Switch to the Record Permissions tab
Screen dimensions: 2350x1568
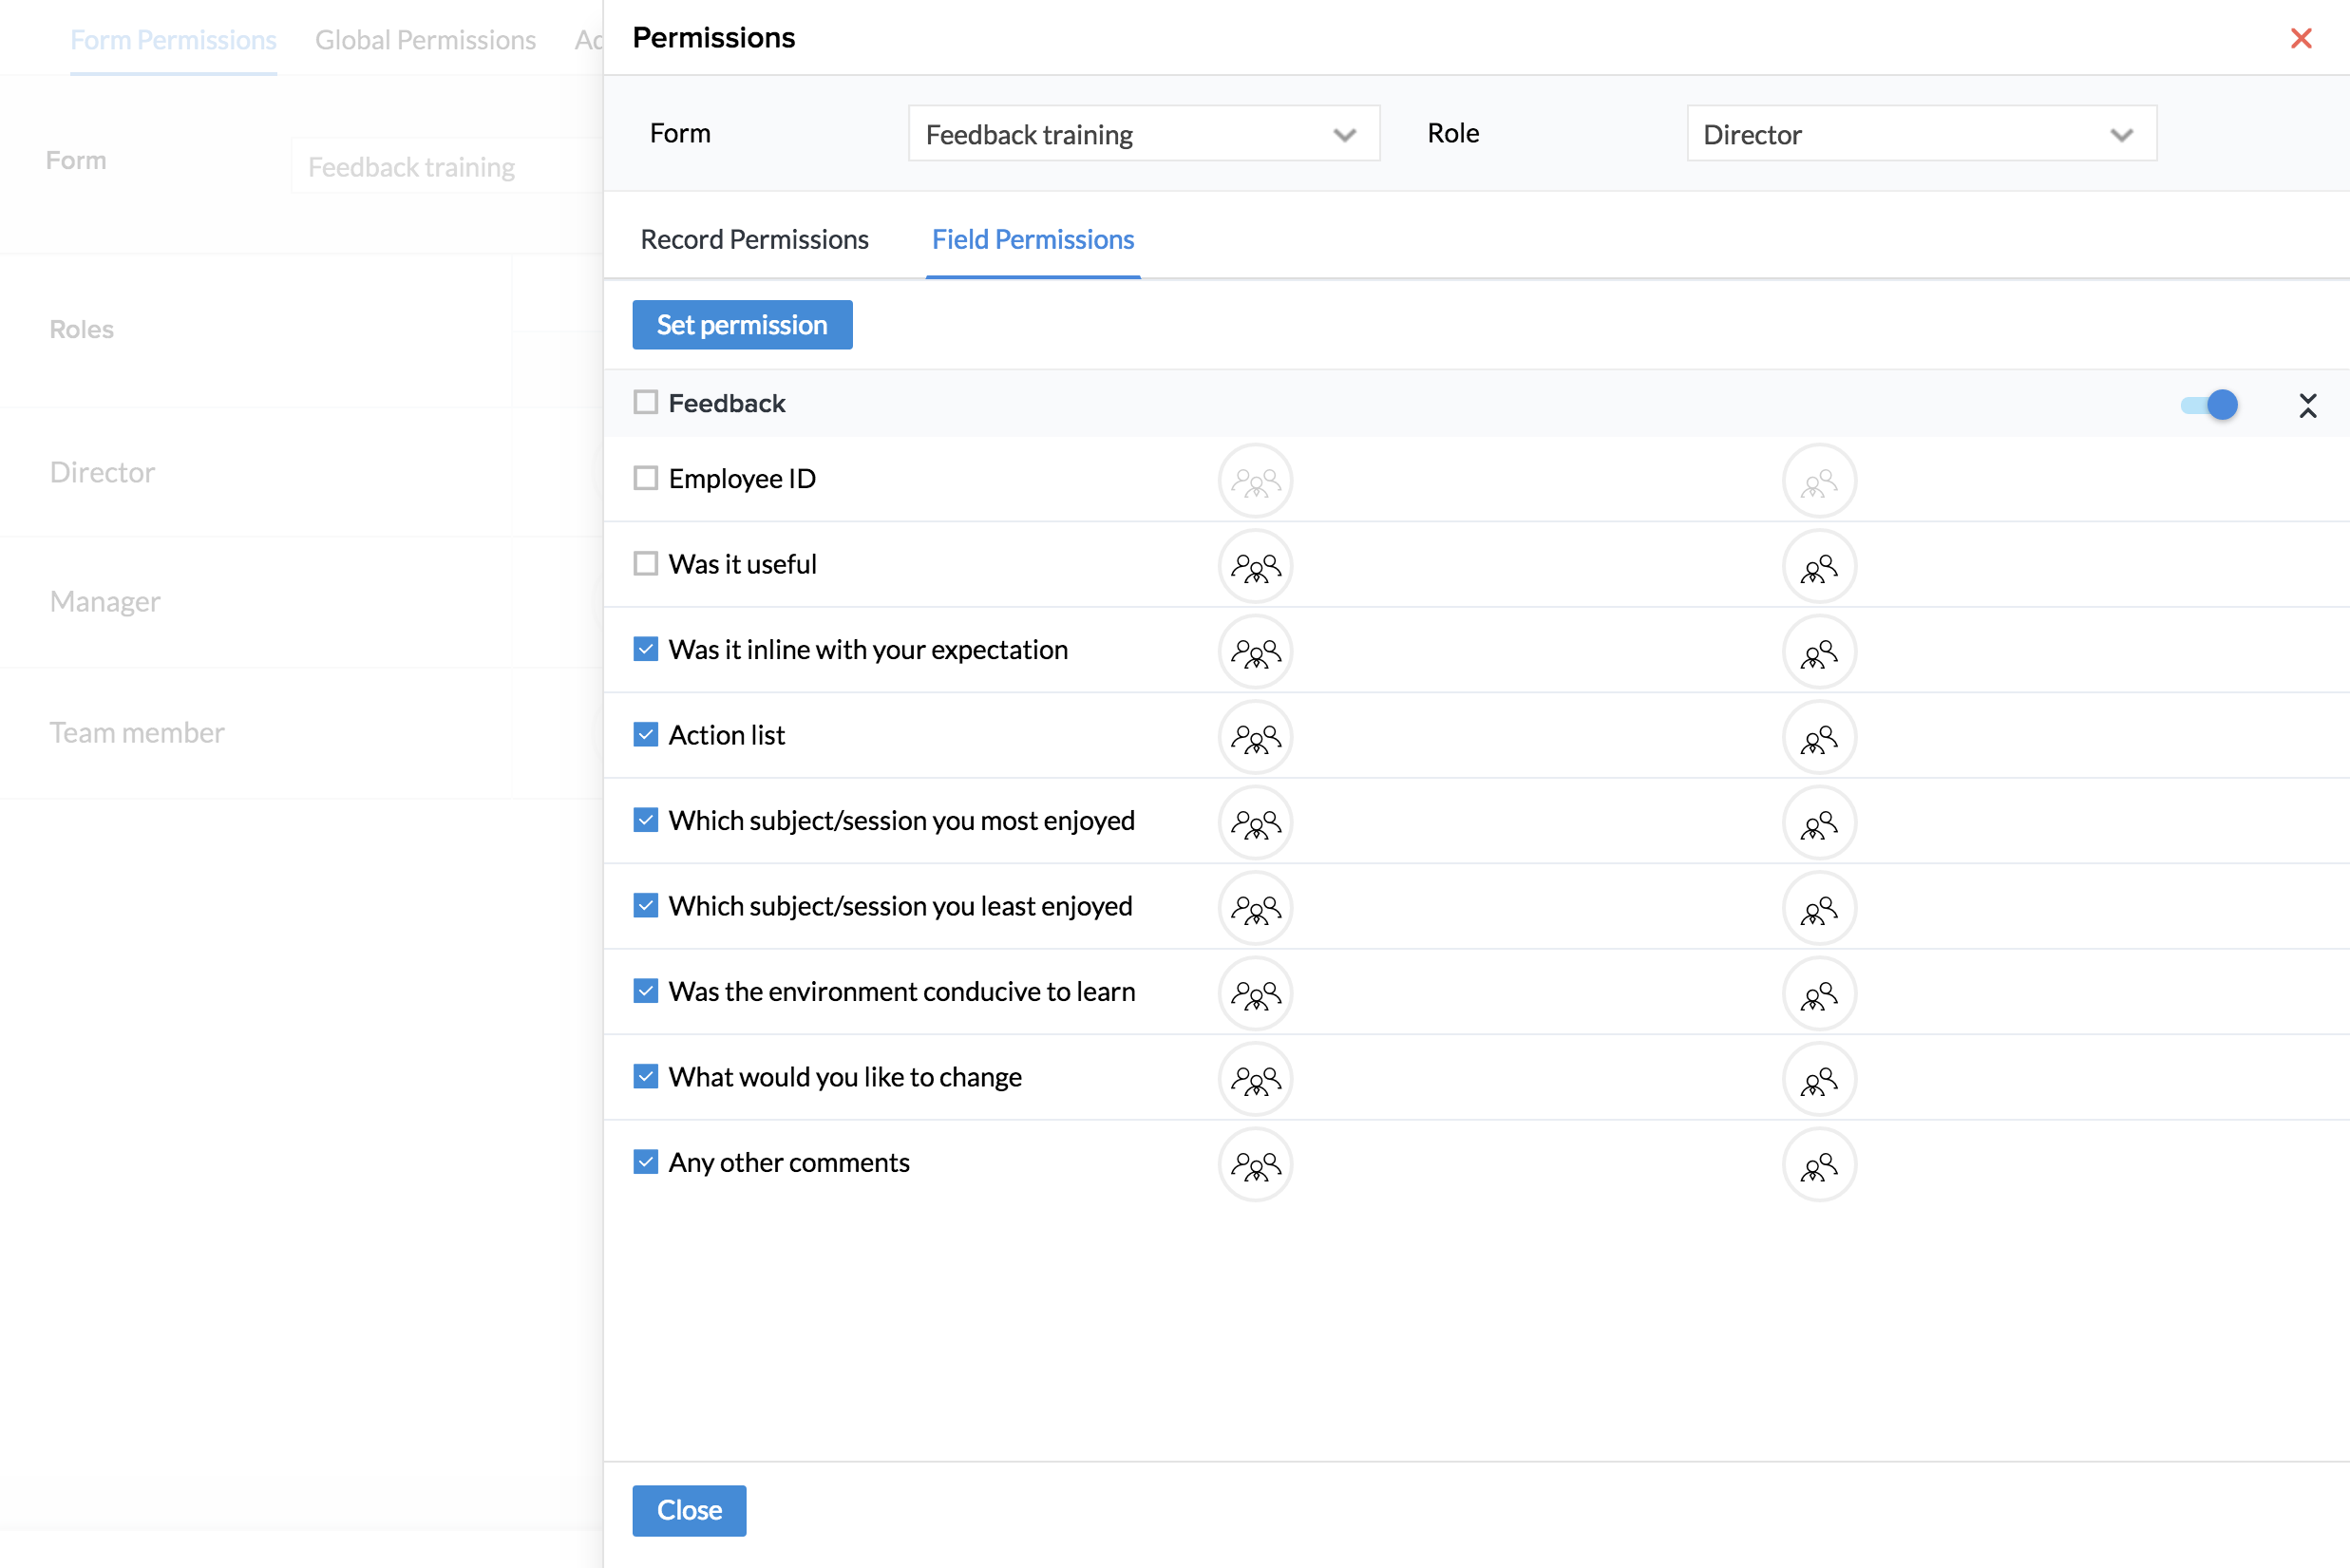(754, 240)
